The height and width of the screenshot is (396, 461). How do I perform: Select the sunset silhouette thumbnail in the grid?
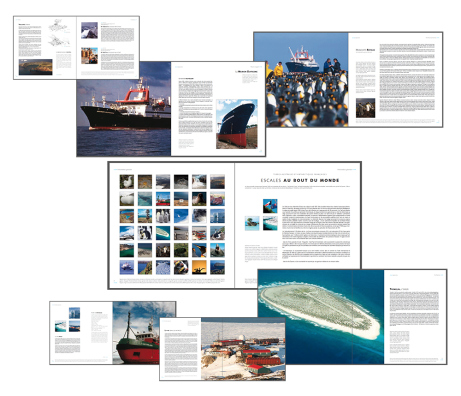click(x=199, y=267)
